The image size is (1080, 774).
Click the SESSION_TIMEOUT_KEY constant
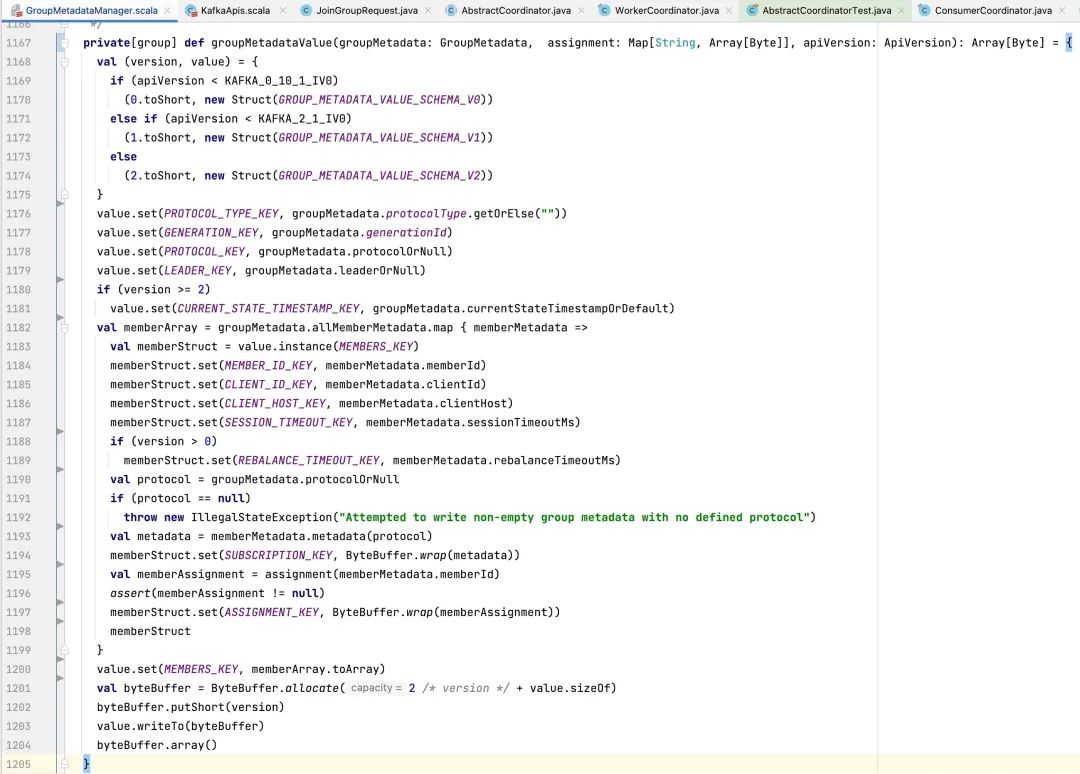pos(289,423)
